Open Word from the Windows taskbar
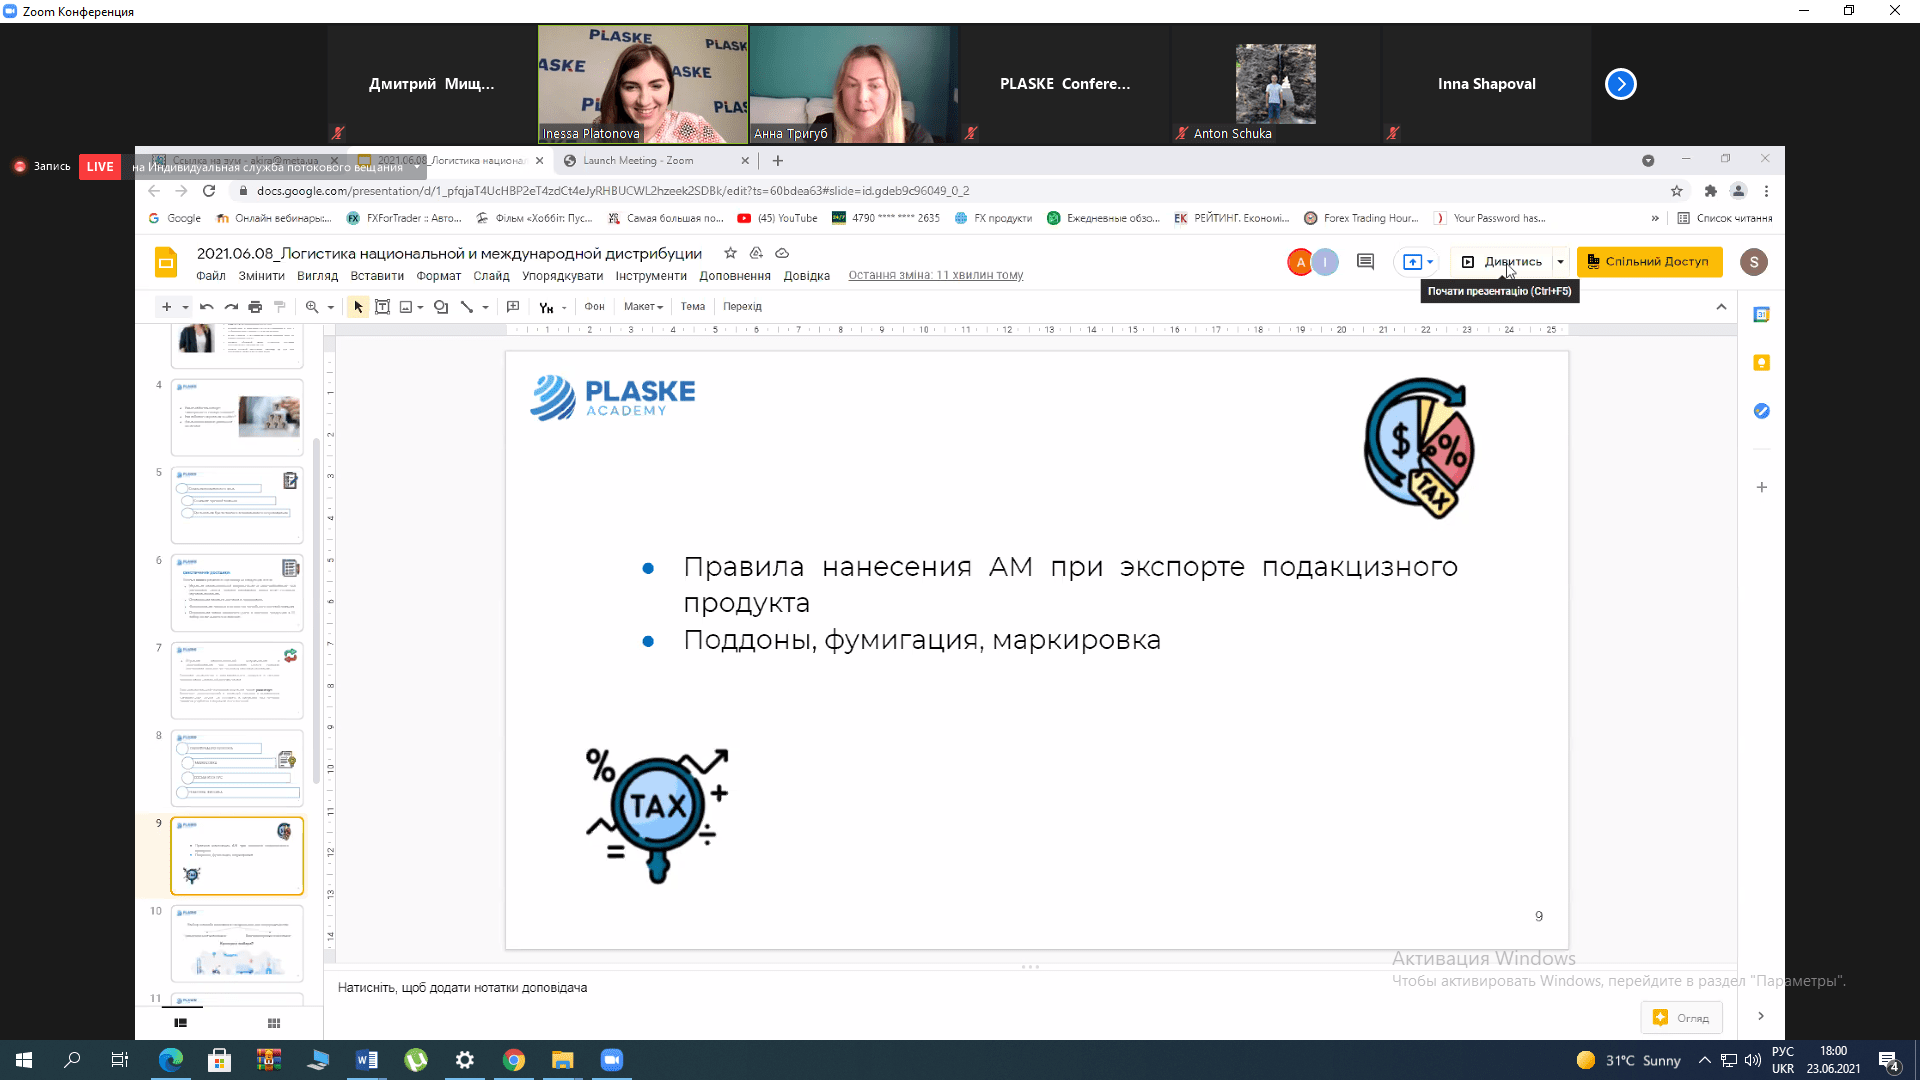Viewport: 1920px width, 1080px height. coord(367,1060)
